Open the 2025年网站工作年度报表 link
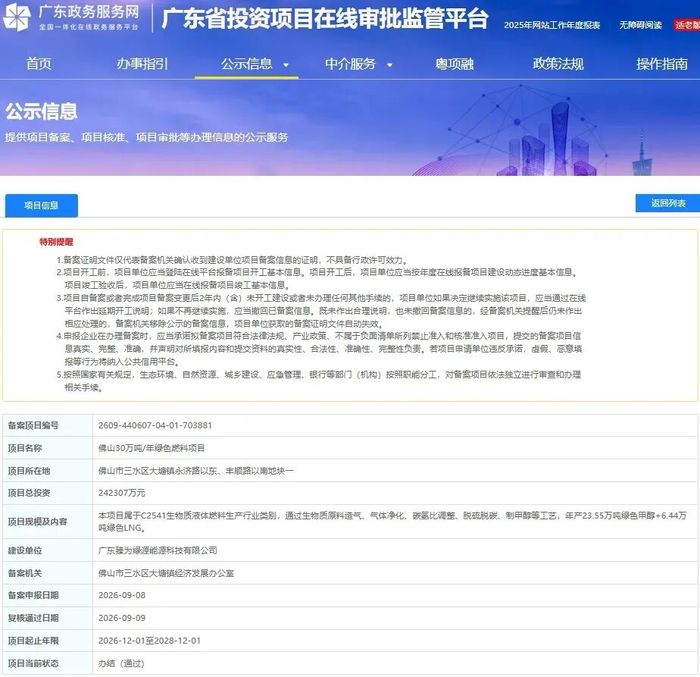 click(x=552, y=25)
